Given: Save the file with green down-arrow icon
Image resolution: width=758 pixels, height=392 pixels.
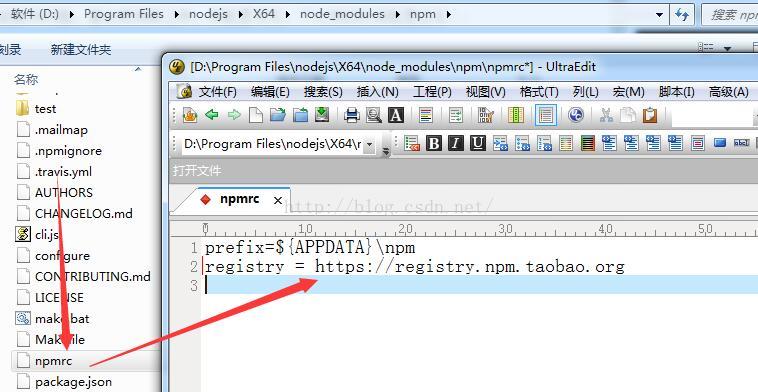Looking at the screenshot, I should [x=322, y=115].
